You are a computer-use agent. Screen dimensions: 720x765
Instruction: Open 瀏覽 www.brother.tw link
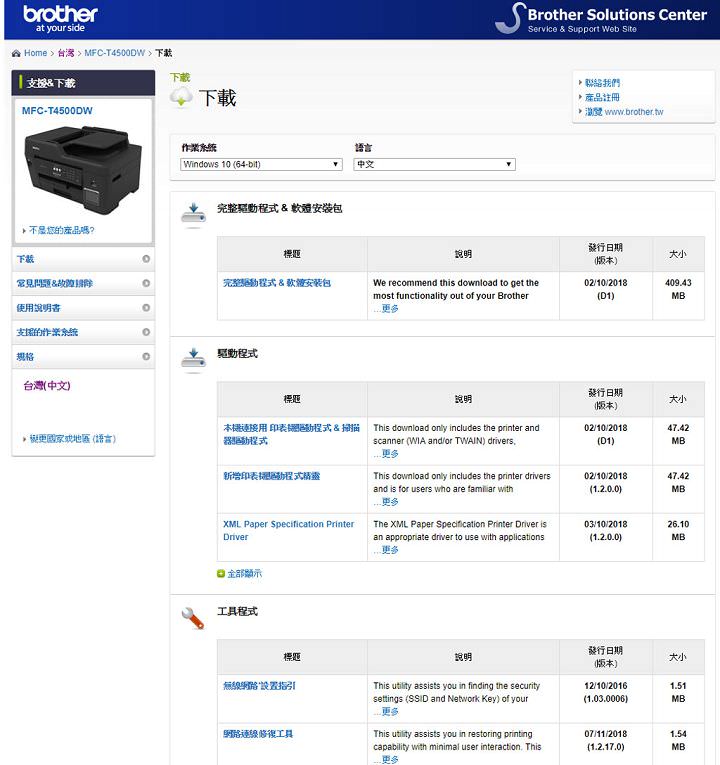tap(624, 112)
